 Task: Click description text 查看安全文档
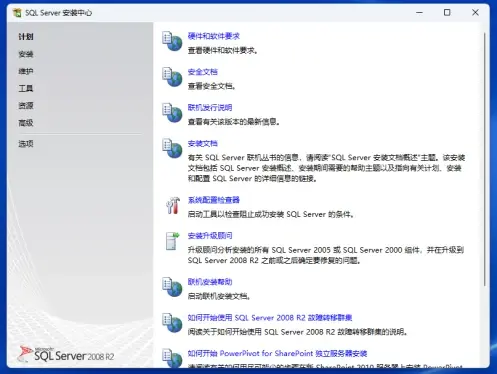coord(211,86)
